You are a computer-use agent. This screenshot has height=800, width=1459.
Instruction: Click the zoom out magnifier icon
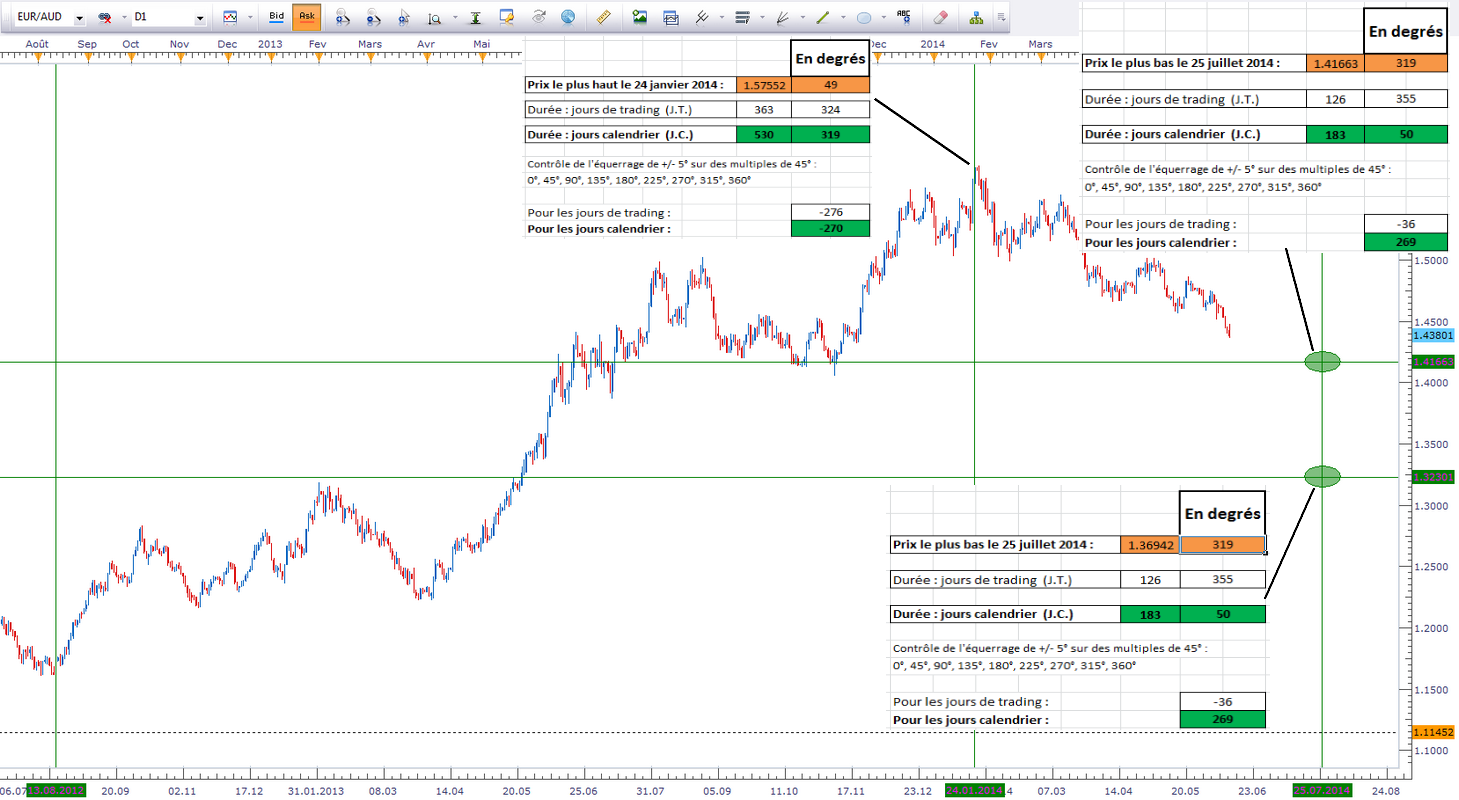coord(373,17)
